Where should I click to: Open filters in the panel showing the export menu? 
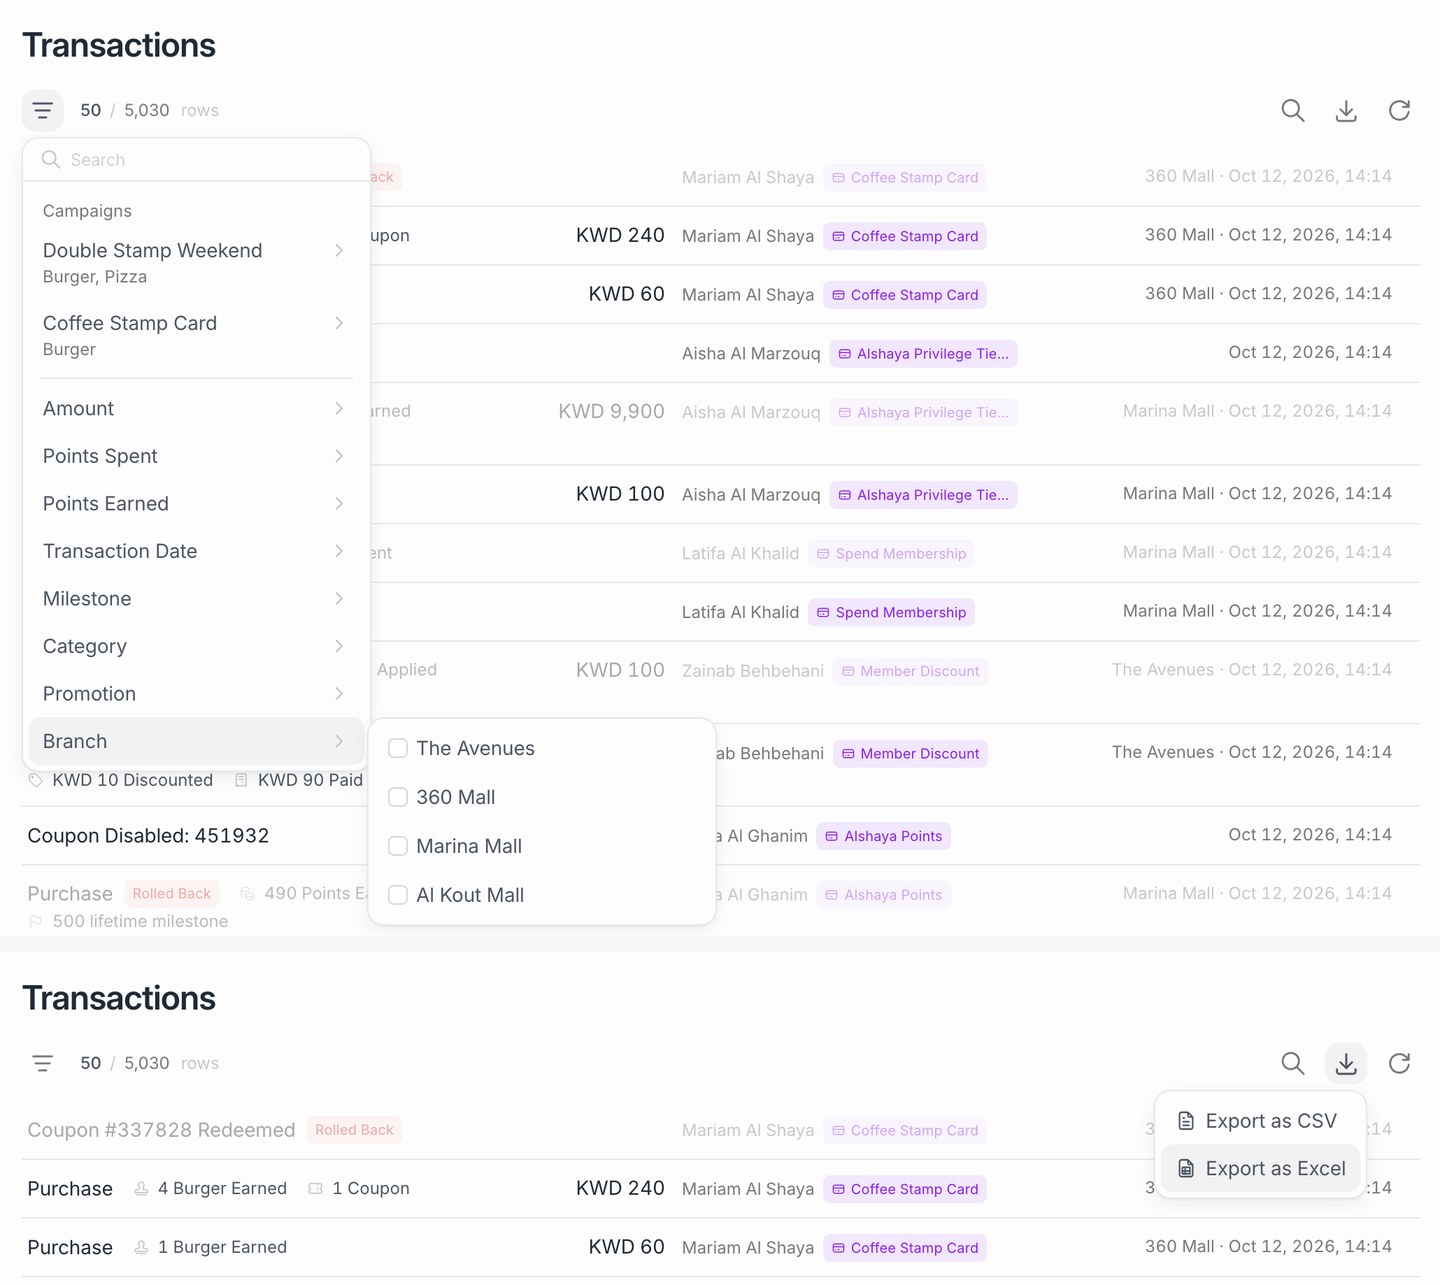(x=43, y=1063)
